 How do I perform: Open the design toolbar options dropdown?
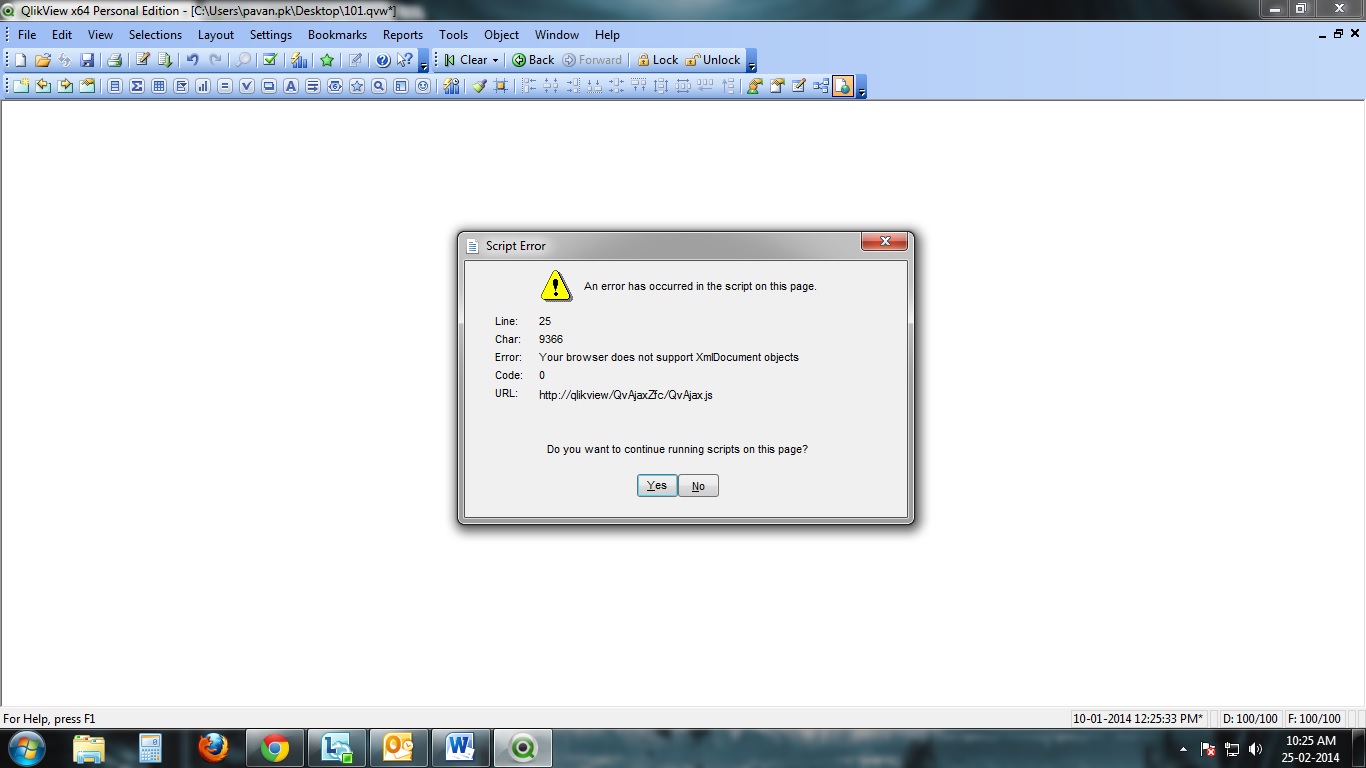click(862, 87)
